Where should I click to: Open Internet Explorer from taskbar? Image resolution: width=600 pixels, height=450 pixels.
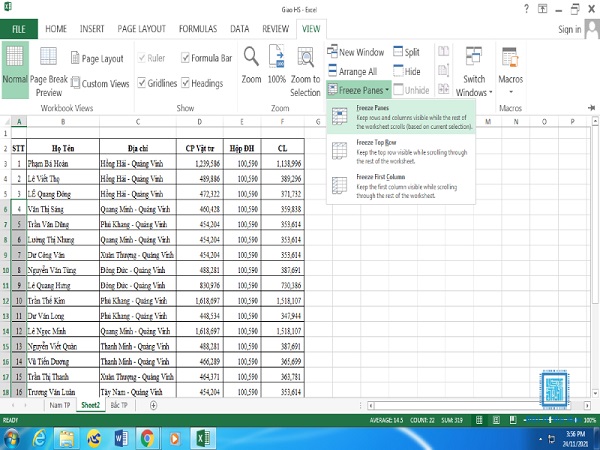point(39,438)
